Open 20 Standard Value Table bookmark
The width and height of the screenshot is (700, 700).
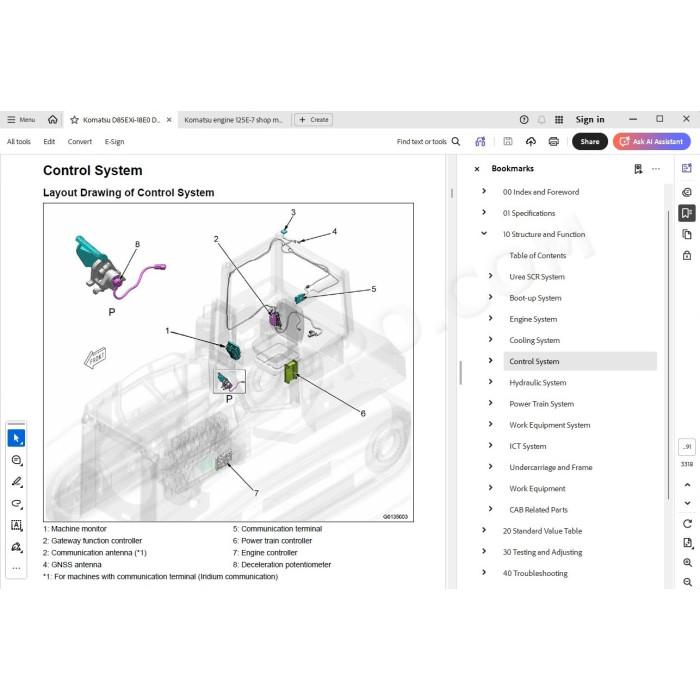coord(542,531)
